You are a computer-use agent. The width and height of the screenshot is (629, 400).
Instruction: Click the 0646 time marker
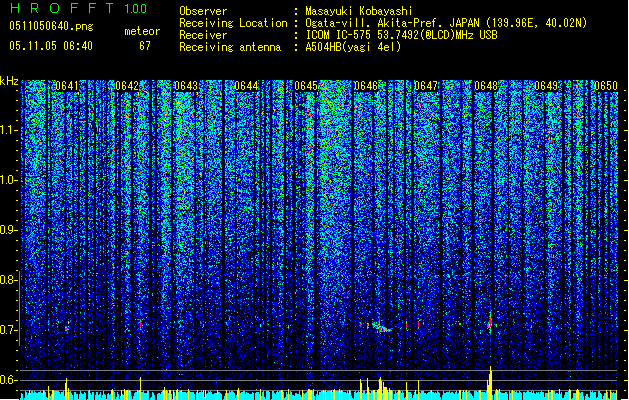coord(366,86)
